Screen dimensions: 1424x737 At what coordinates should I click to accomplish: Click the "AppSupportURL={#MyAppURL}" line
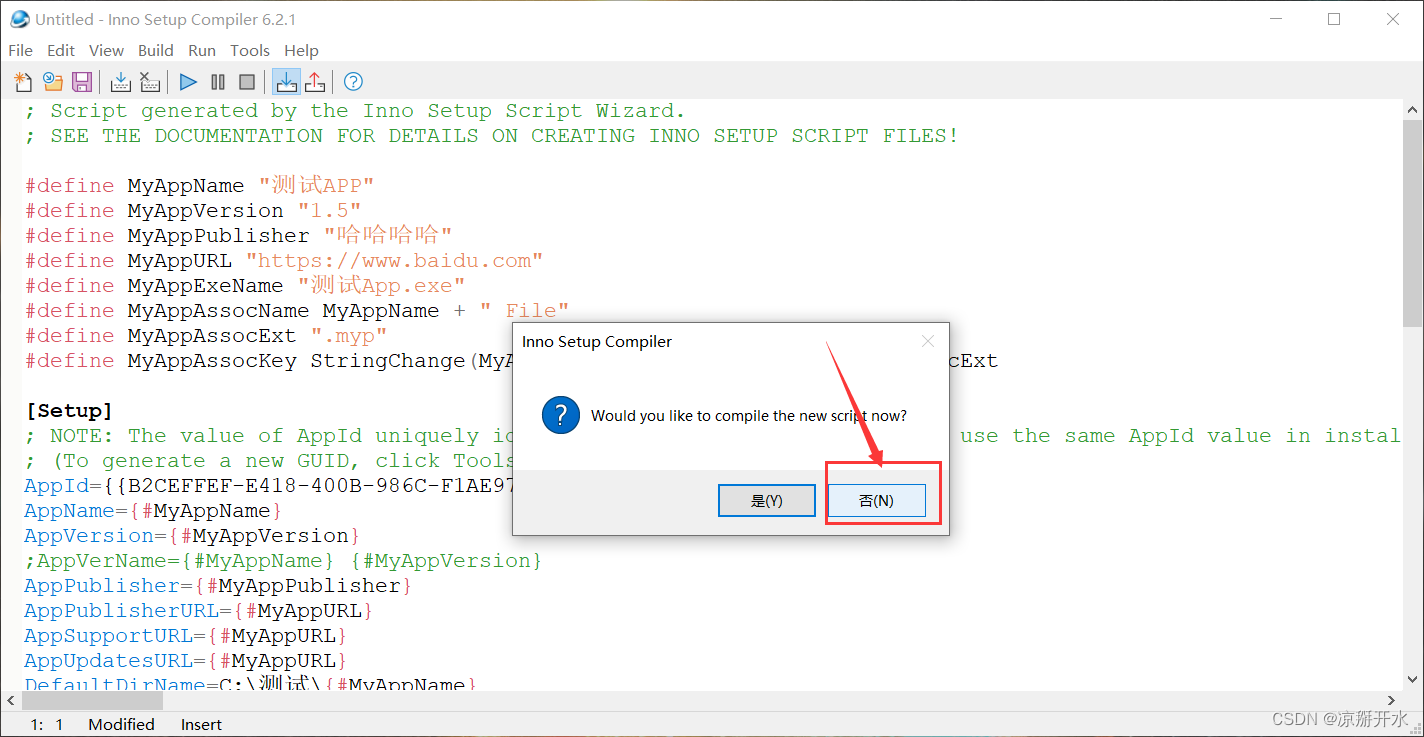pyautogui.click(x=186, y=636)
